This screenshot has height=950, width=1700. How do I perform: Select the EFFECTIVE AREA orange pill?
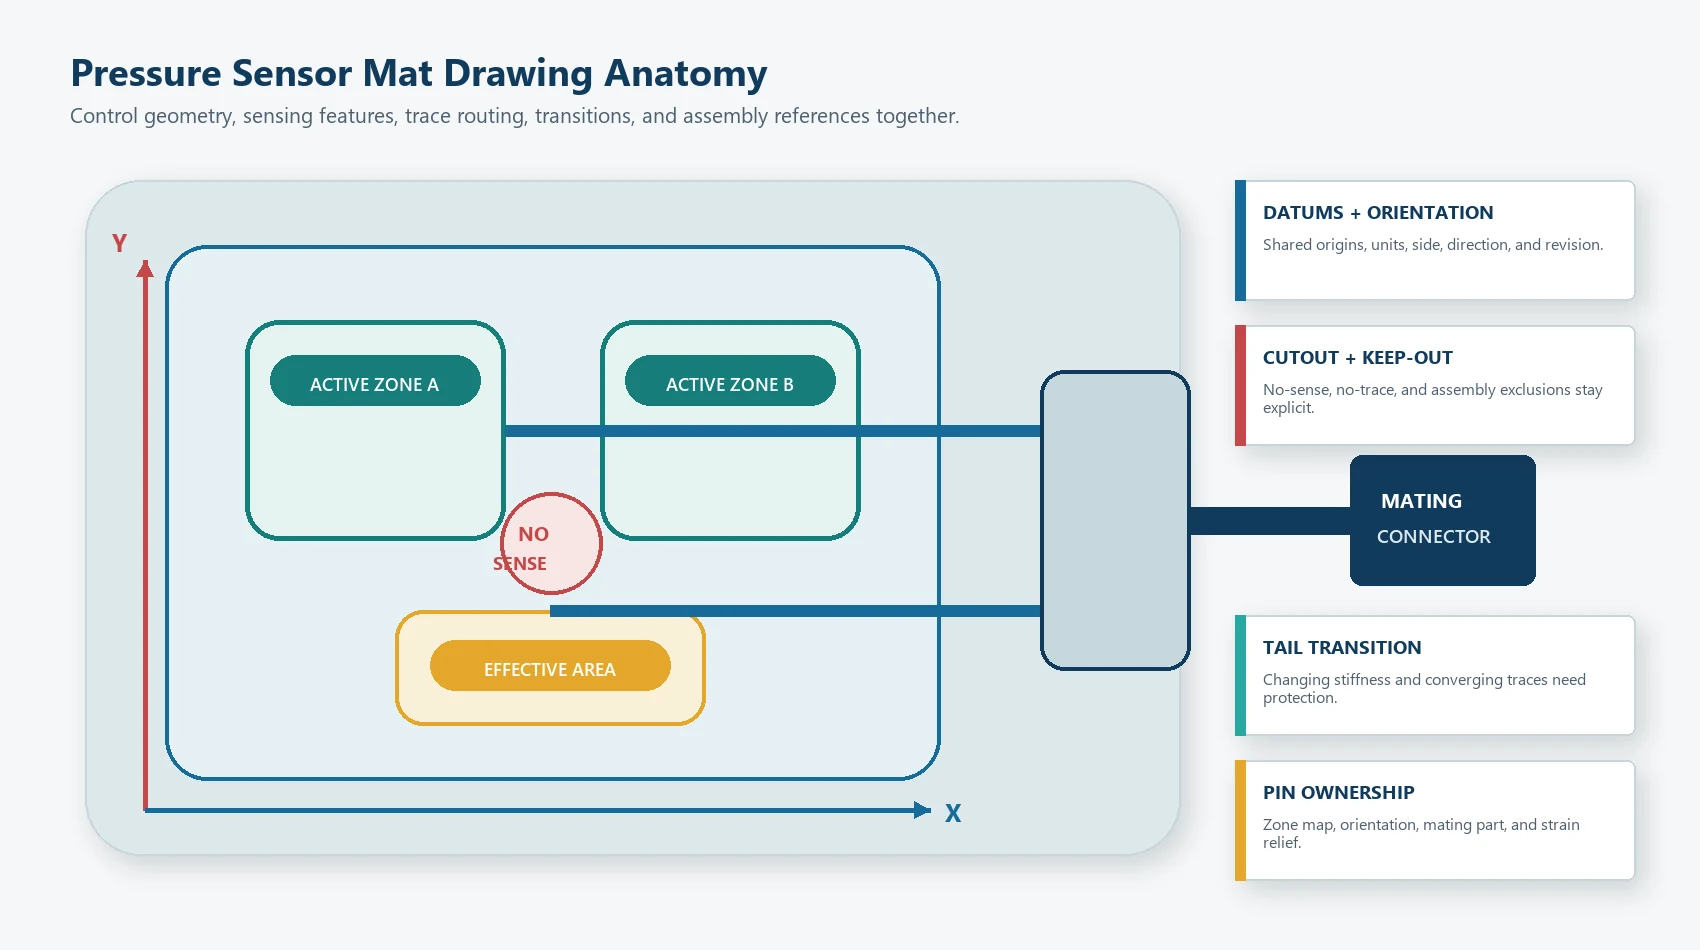tap(550, 666)
